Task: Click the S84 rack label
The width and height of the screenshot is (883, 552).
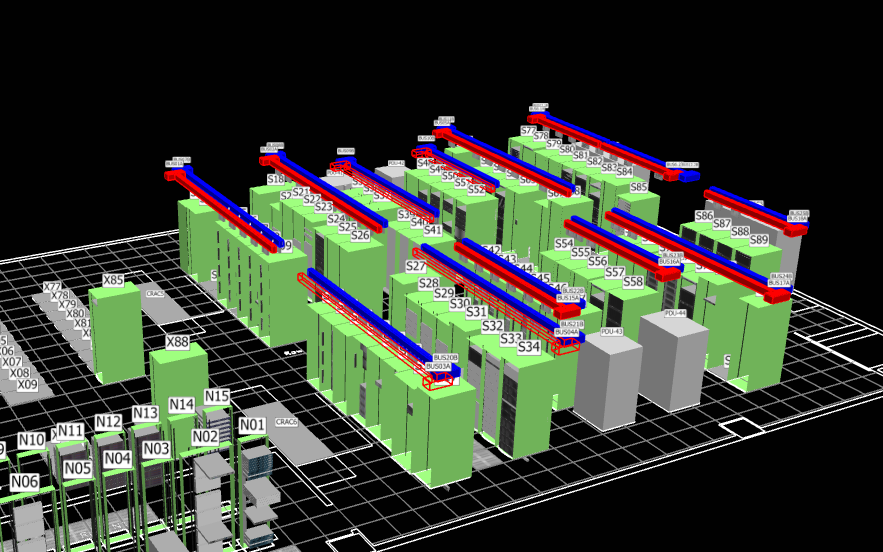Action: point(625,172)
